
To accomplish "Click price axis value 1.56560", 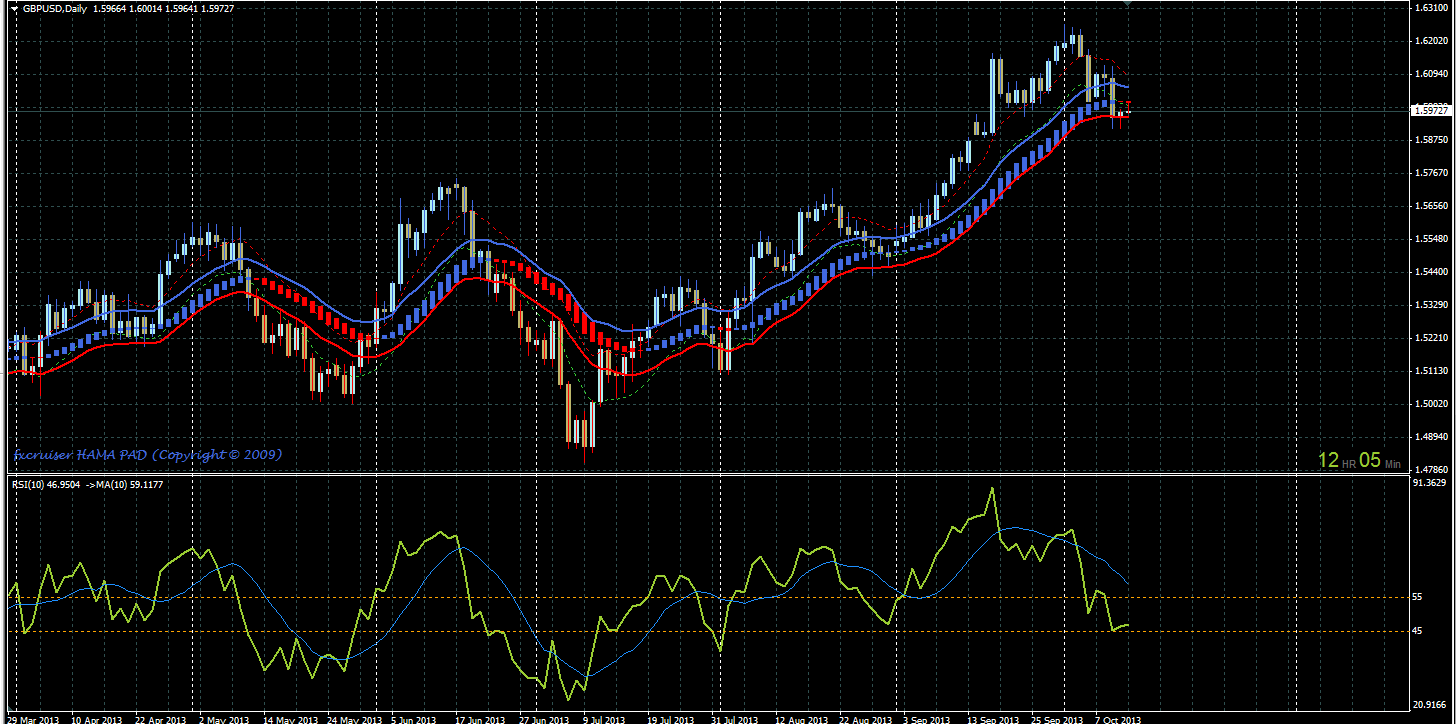I will 1432,206.
